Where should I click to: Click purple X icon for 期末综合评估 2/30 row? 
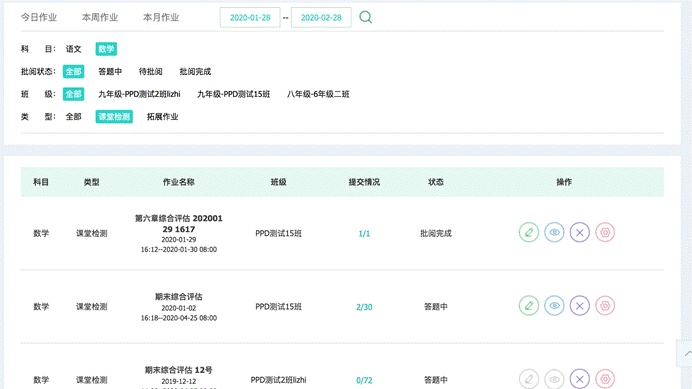(x=580, y=306)
